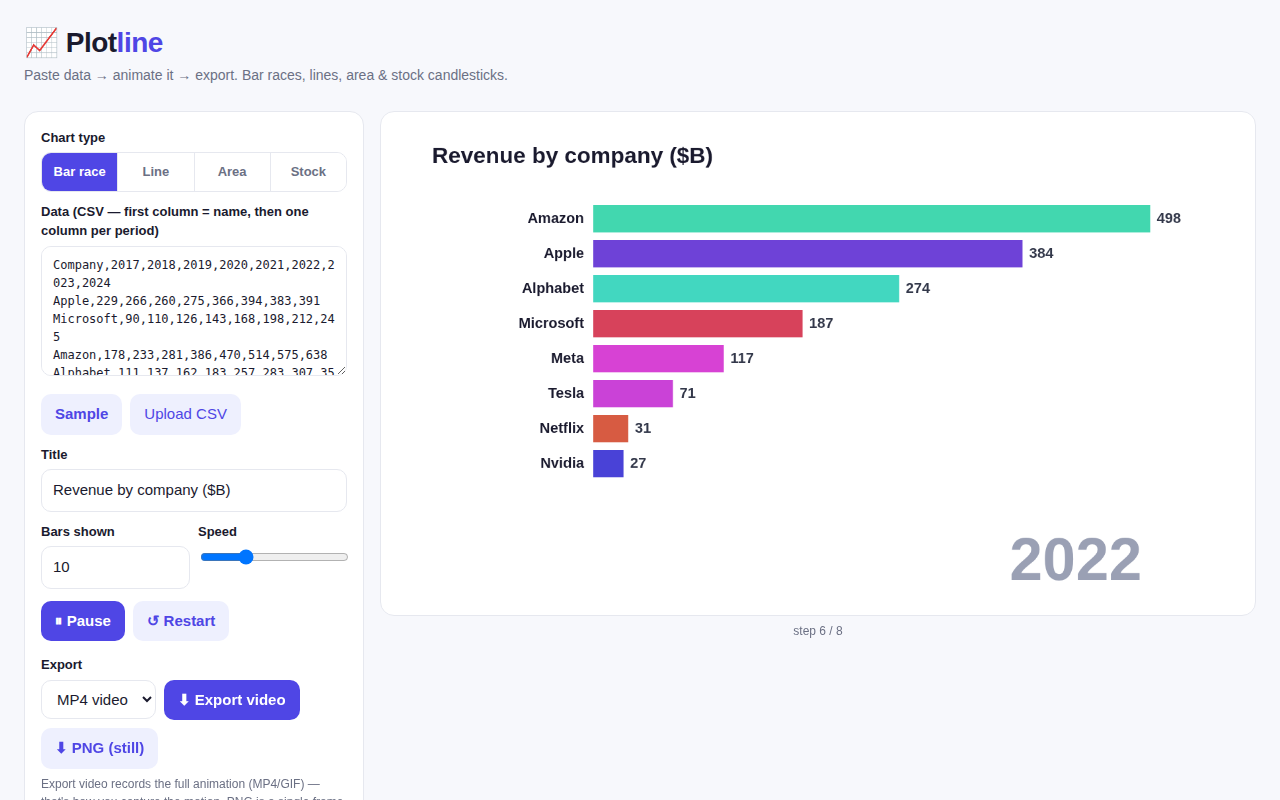The width and height of the screenshot is (1280, 800).
Task: Click the Speed slider handle
Action: point(246,557)
